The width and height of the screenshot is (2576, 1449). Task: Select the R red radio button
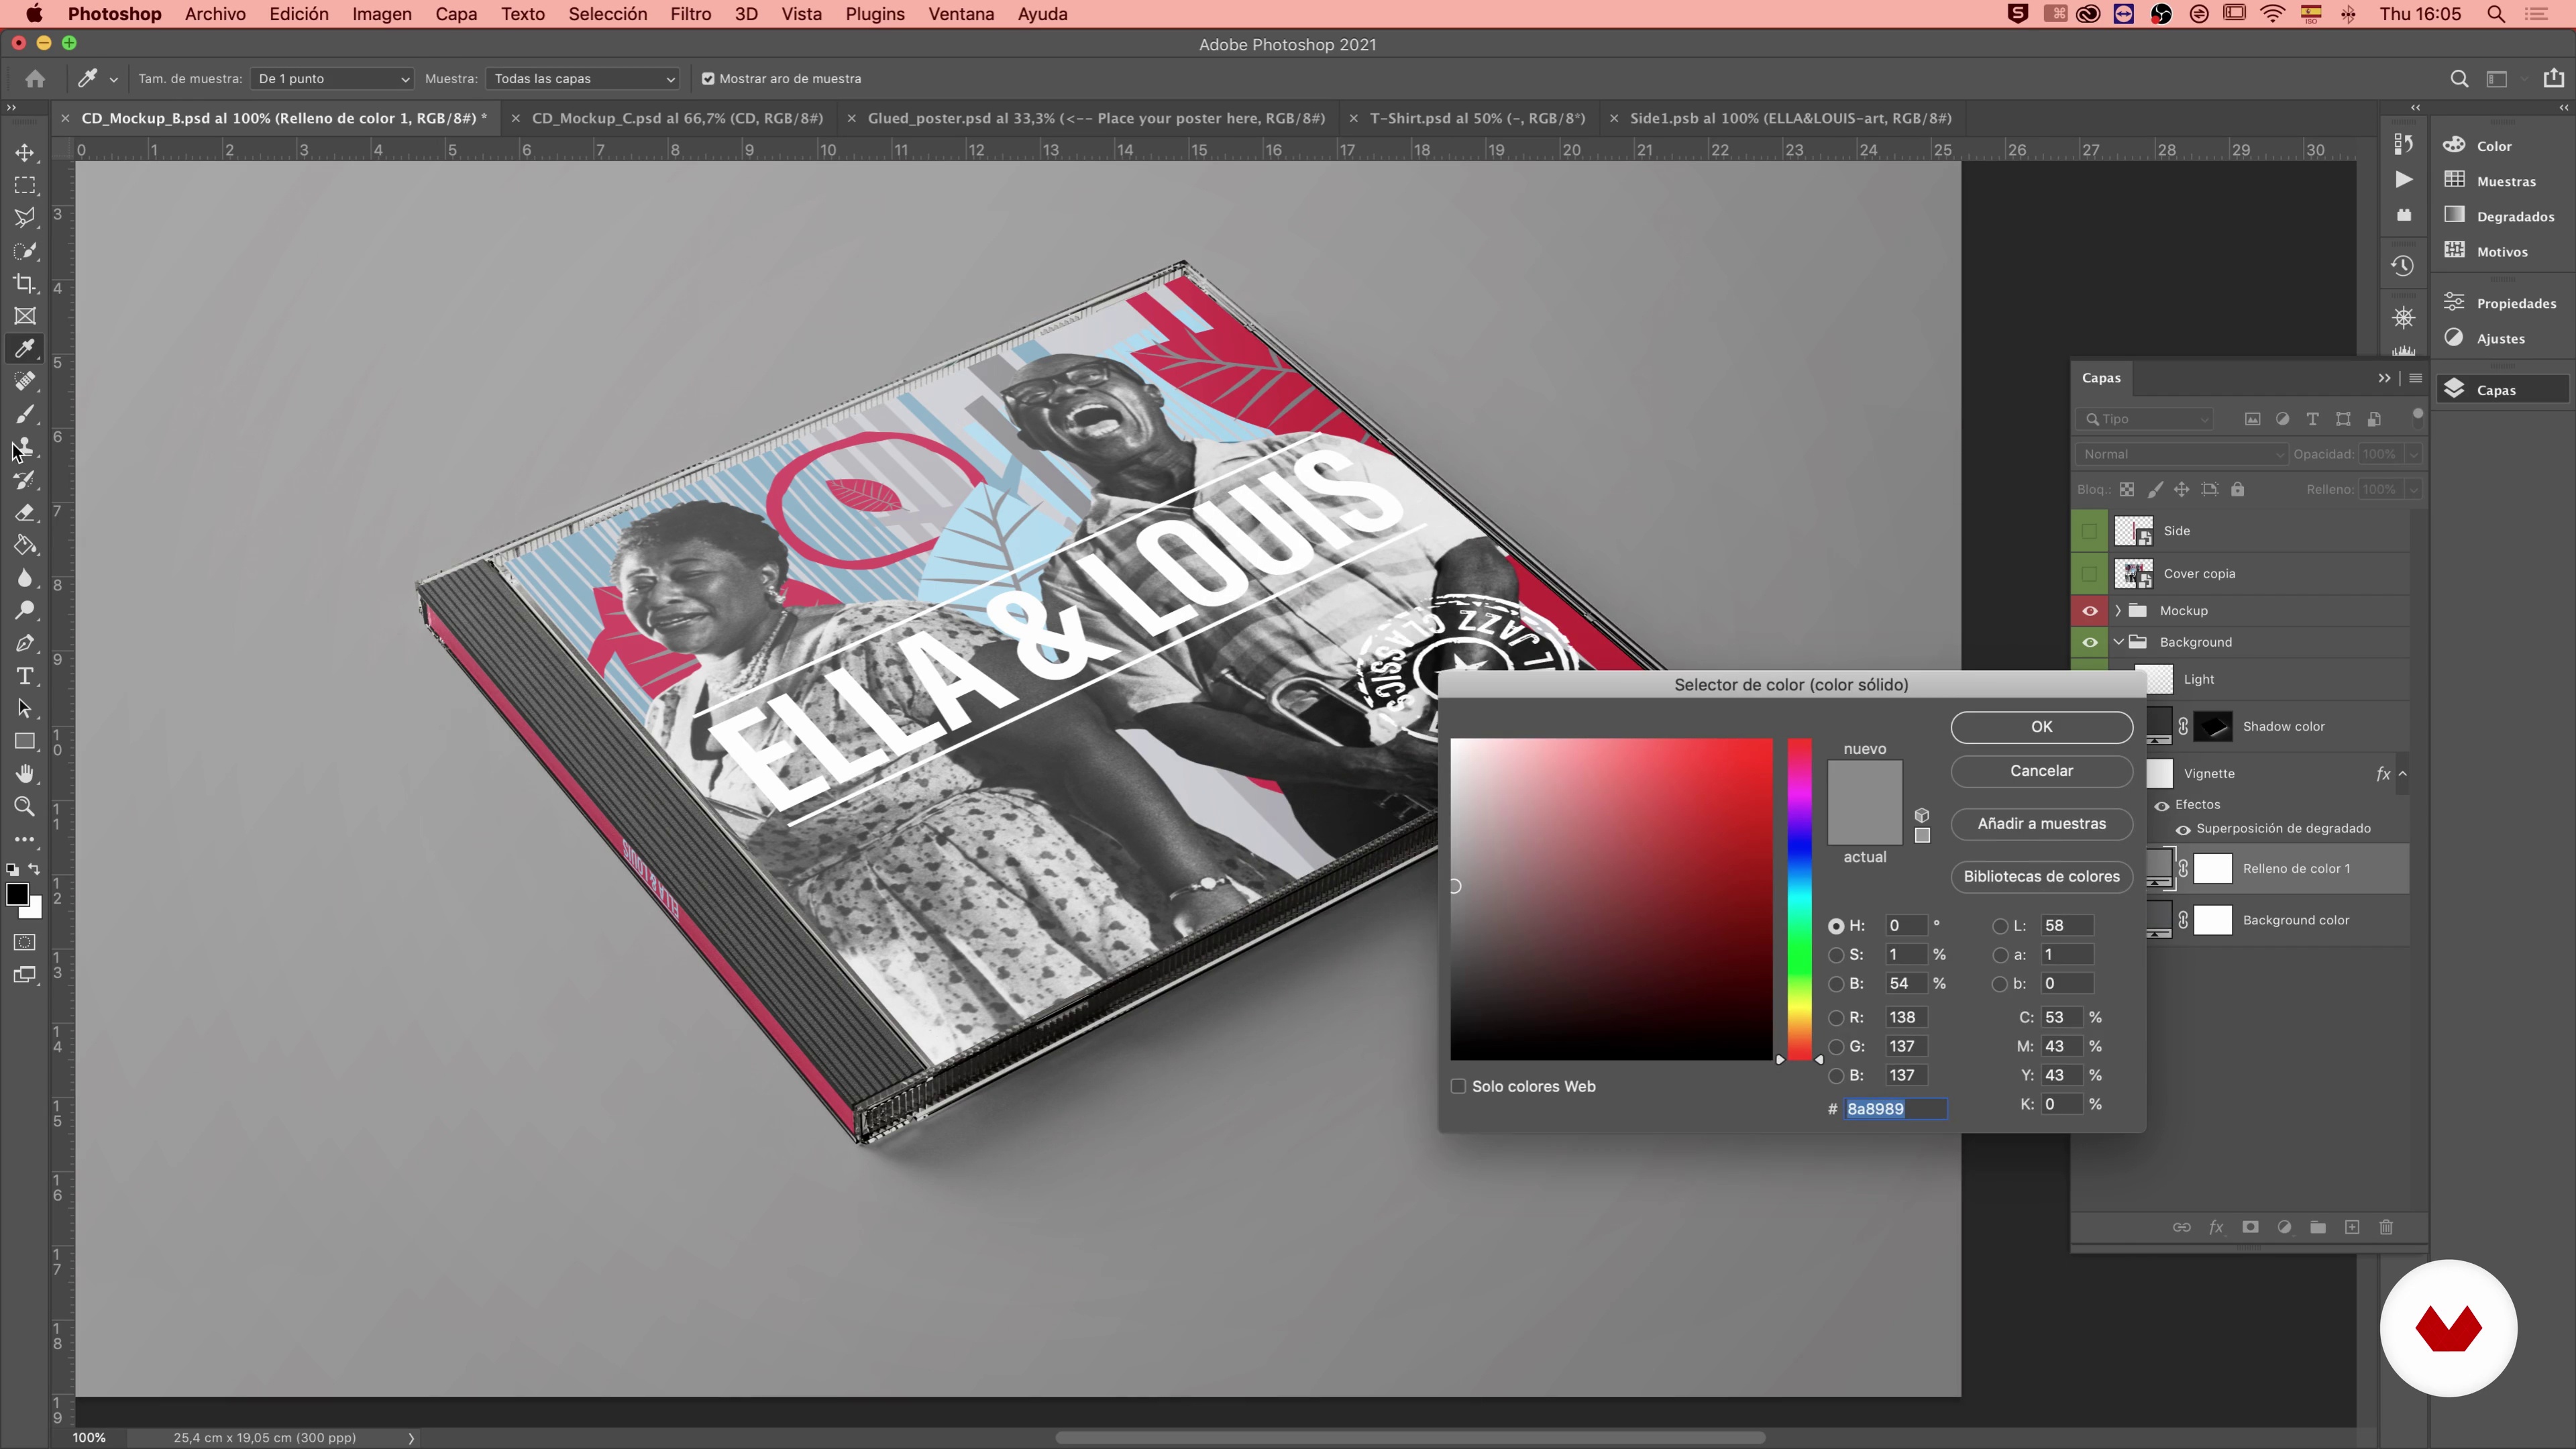[1836, 1019]
